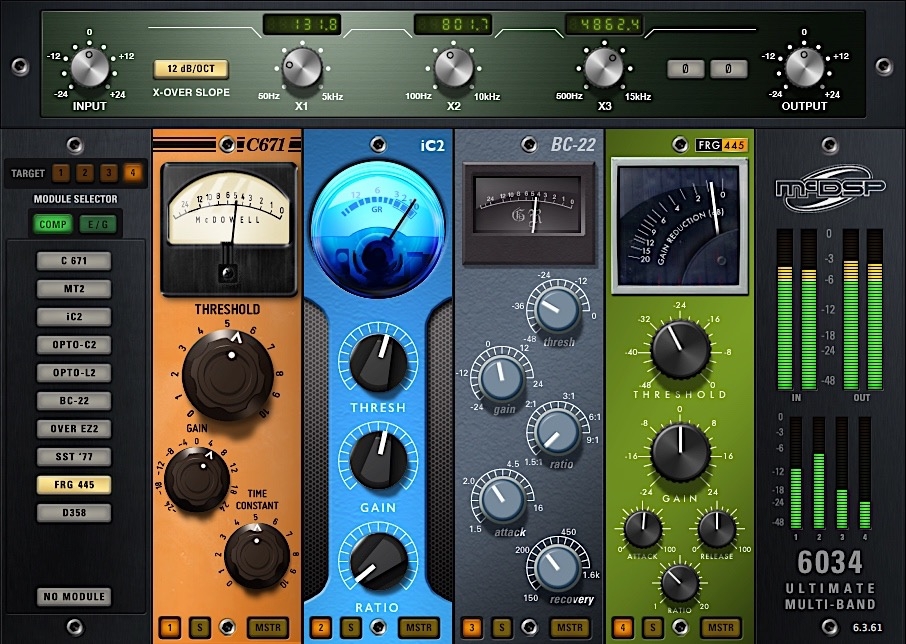Click the iC2 blue GR meter
The image size is (906, 644).
[x=378, y=229]
